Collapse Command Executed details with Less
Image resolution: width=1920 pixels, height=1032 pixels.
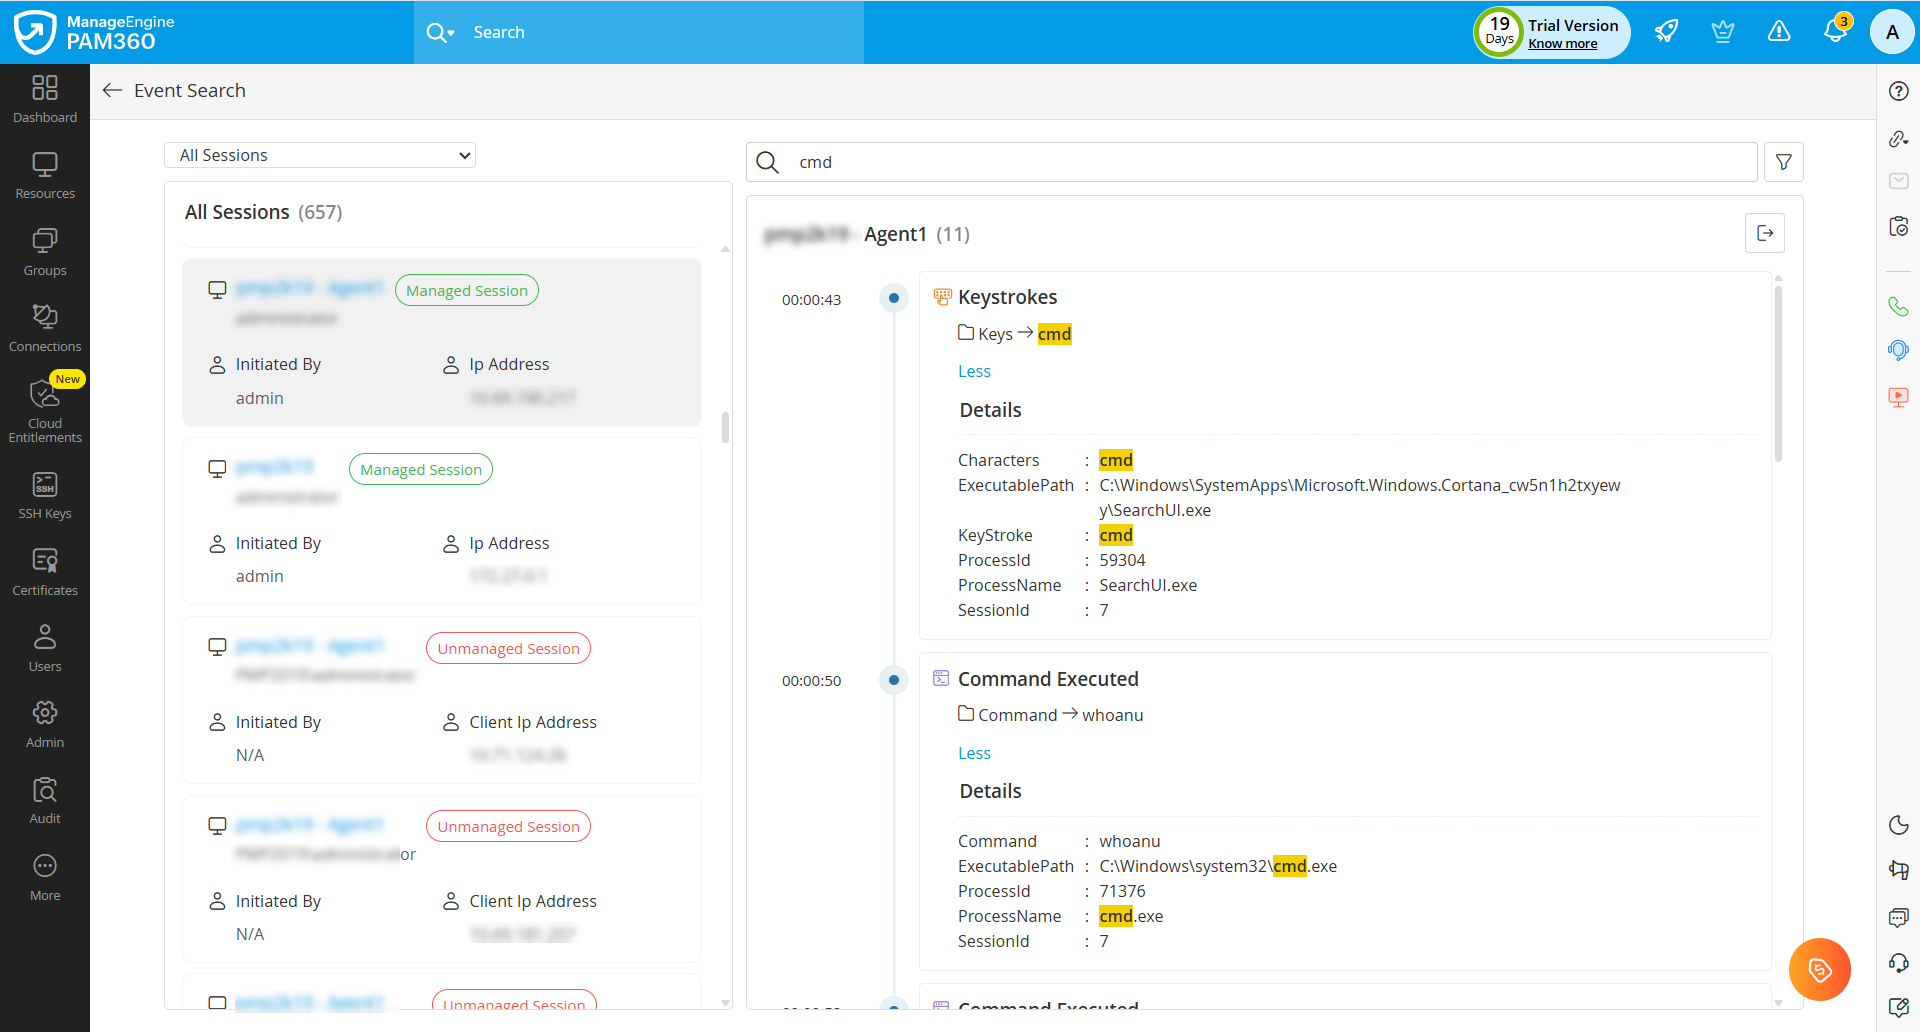pyautogui.click(x=974, y=753)
